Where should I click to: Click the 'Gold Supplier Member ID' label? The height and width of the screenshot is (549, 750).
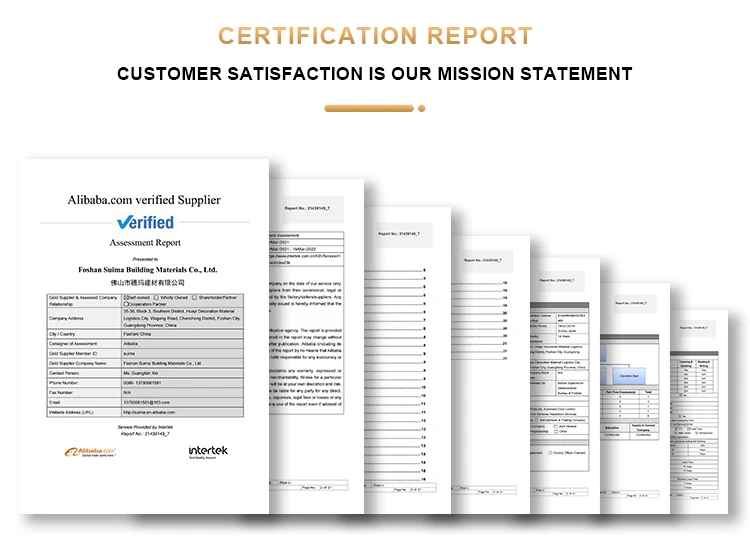(x=73, y=353)
